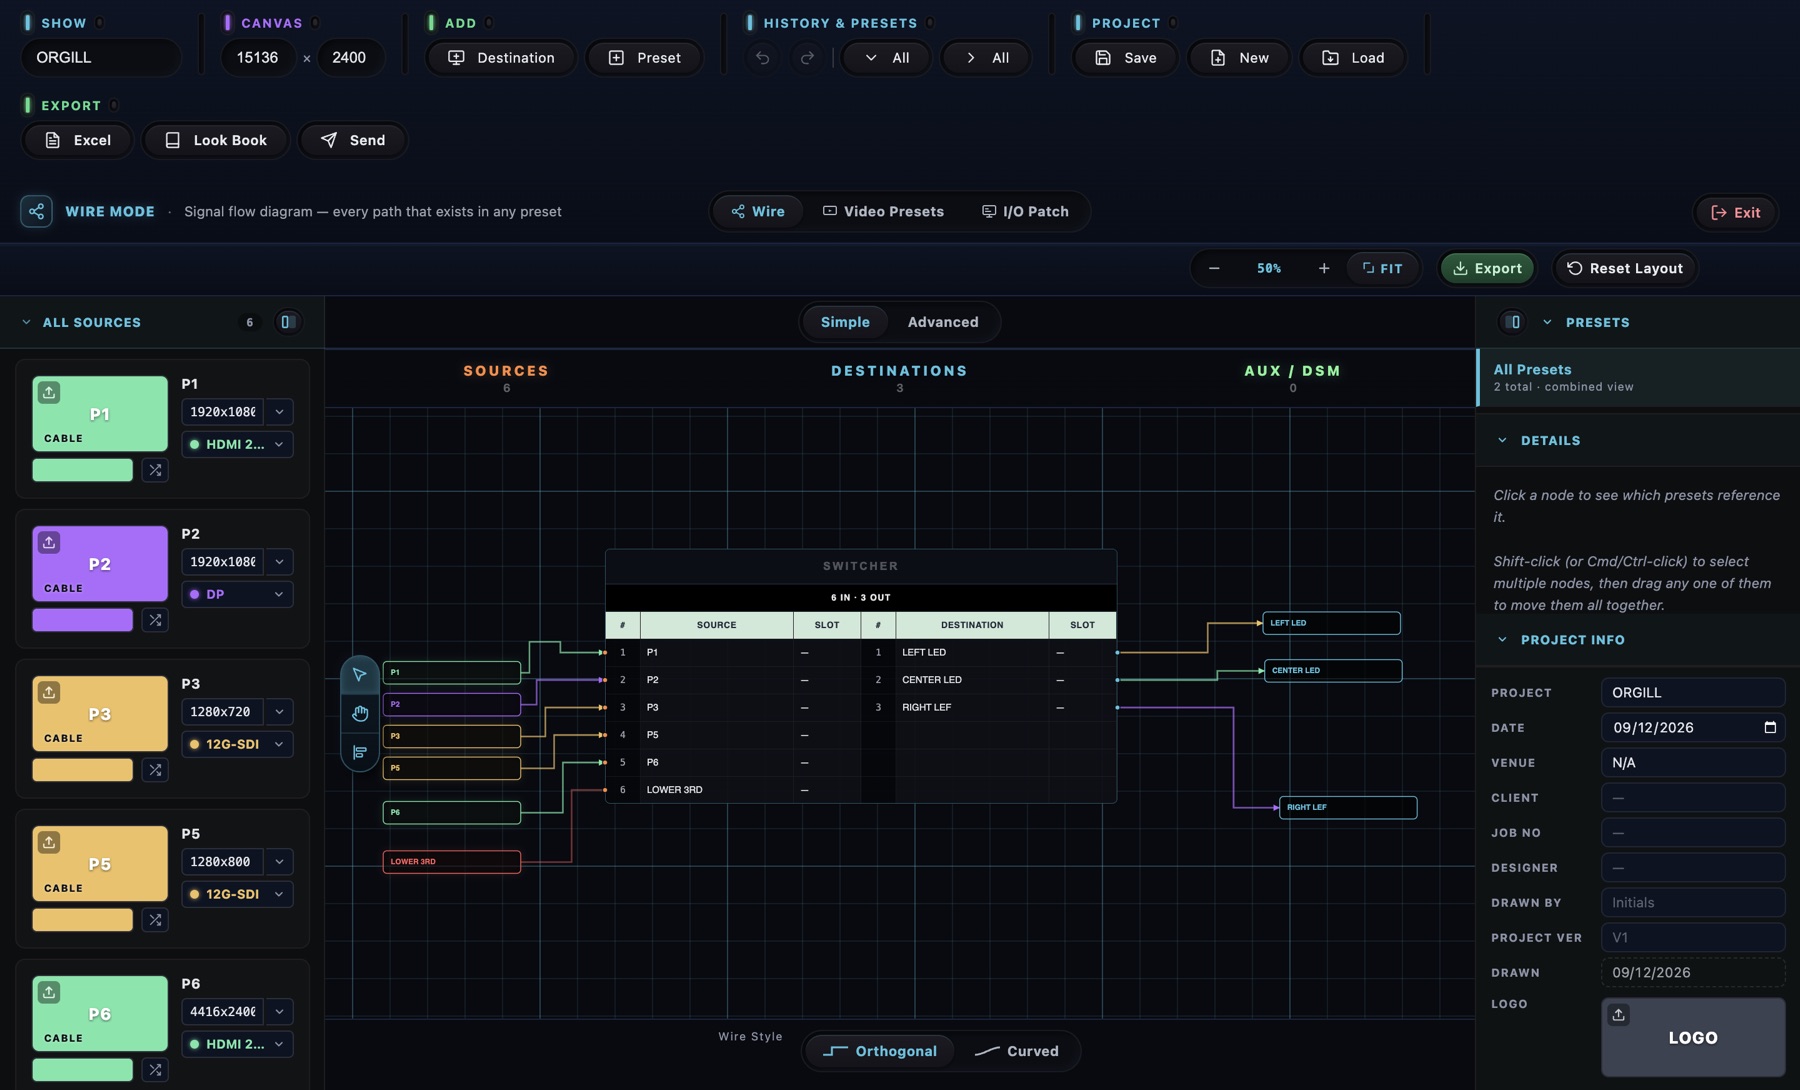Switch to the I/O Patch tab
The height and width of the screenshot is (1090, 1800).
[1025, 212]
